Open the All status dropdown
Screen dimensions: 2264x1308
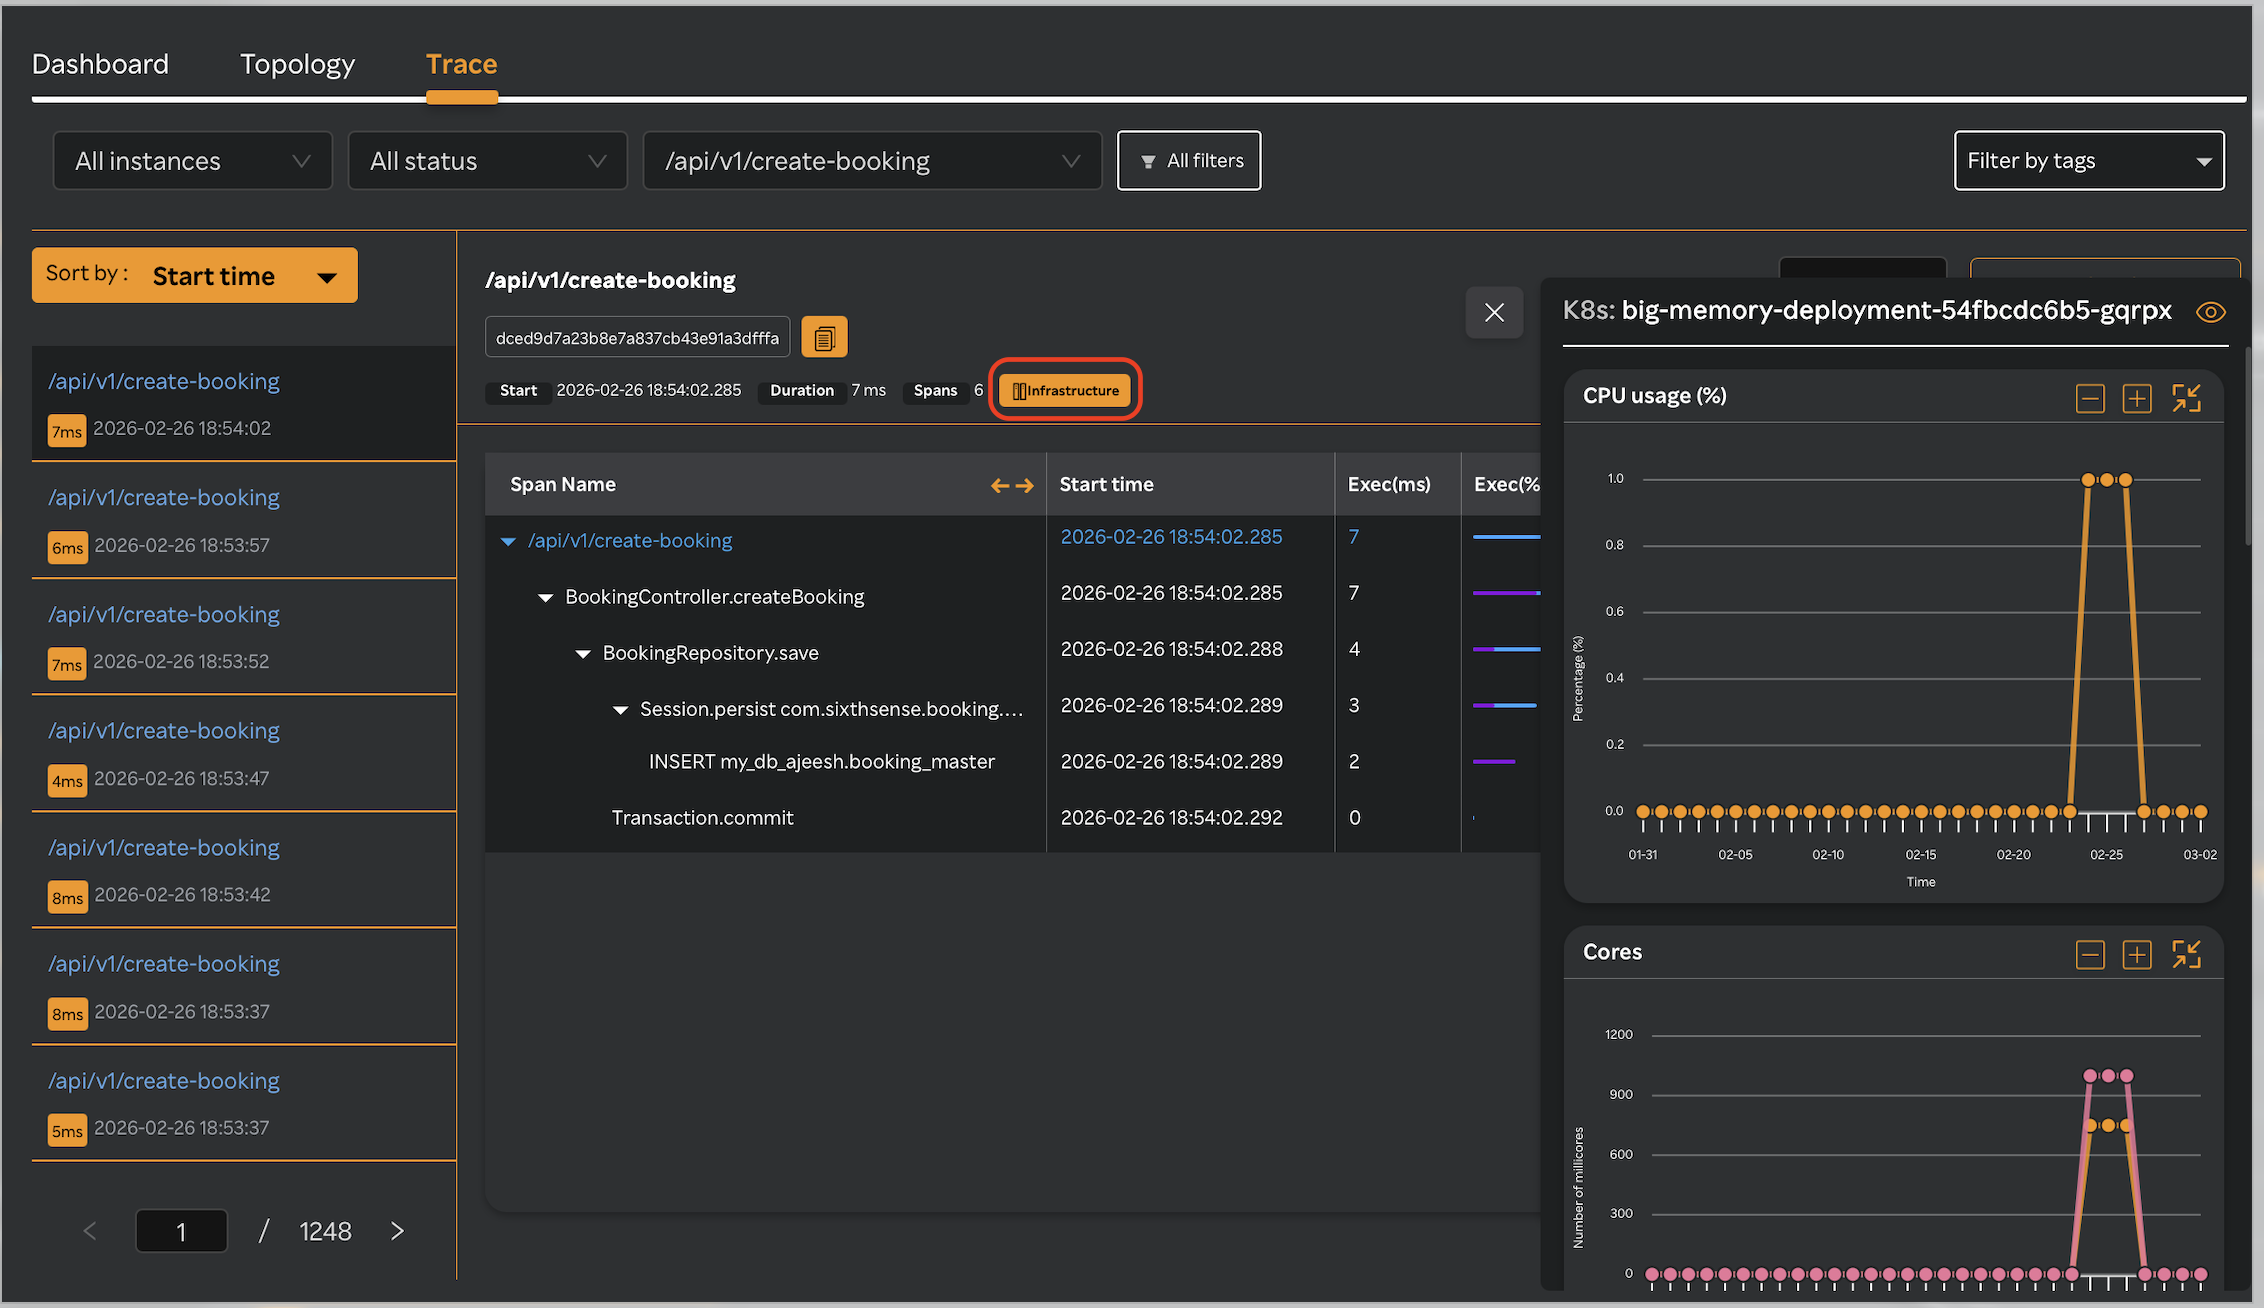[x=487, y=161]
